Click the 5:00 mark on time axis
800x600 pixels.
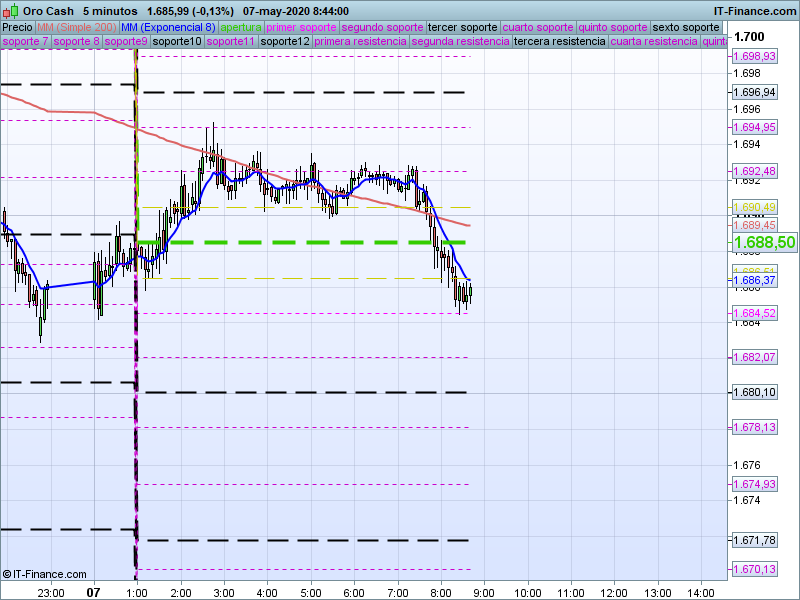310,592
